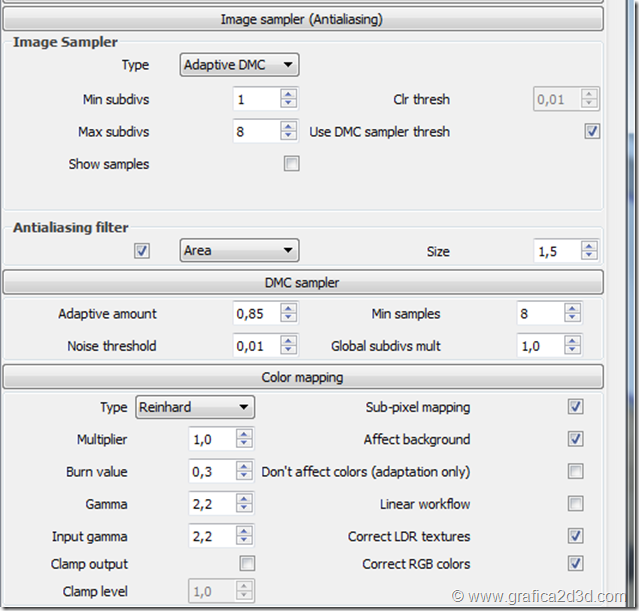Open the Antialiasing filter Area dropdown
This screenshot has height=611, width=639.
point(240,251)
